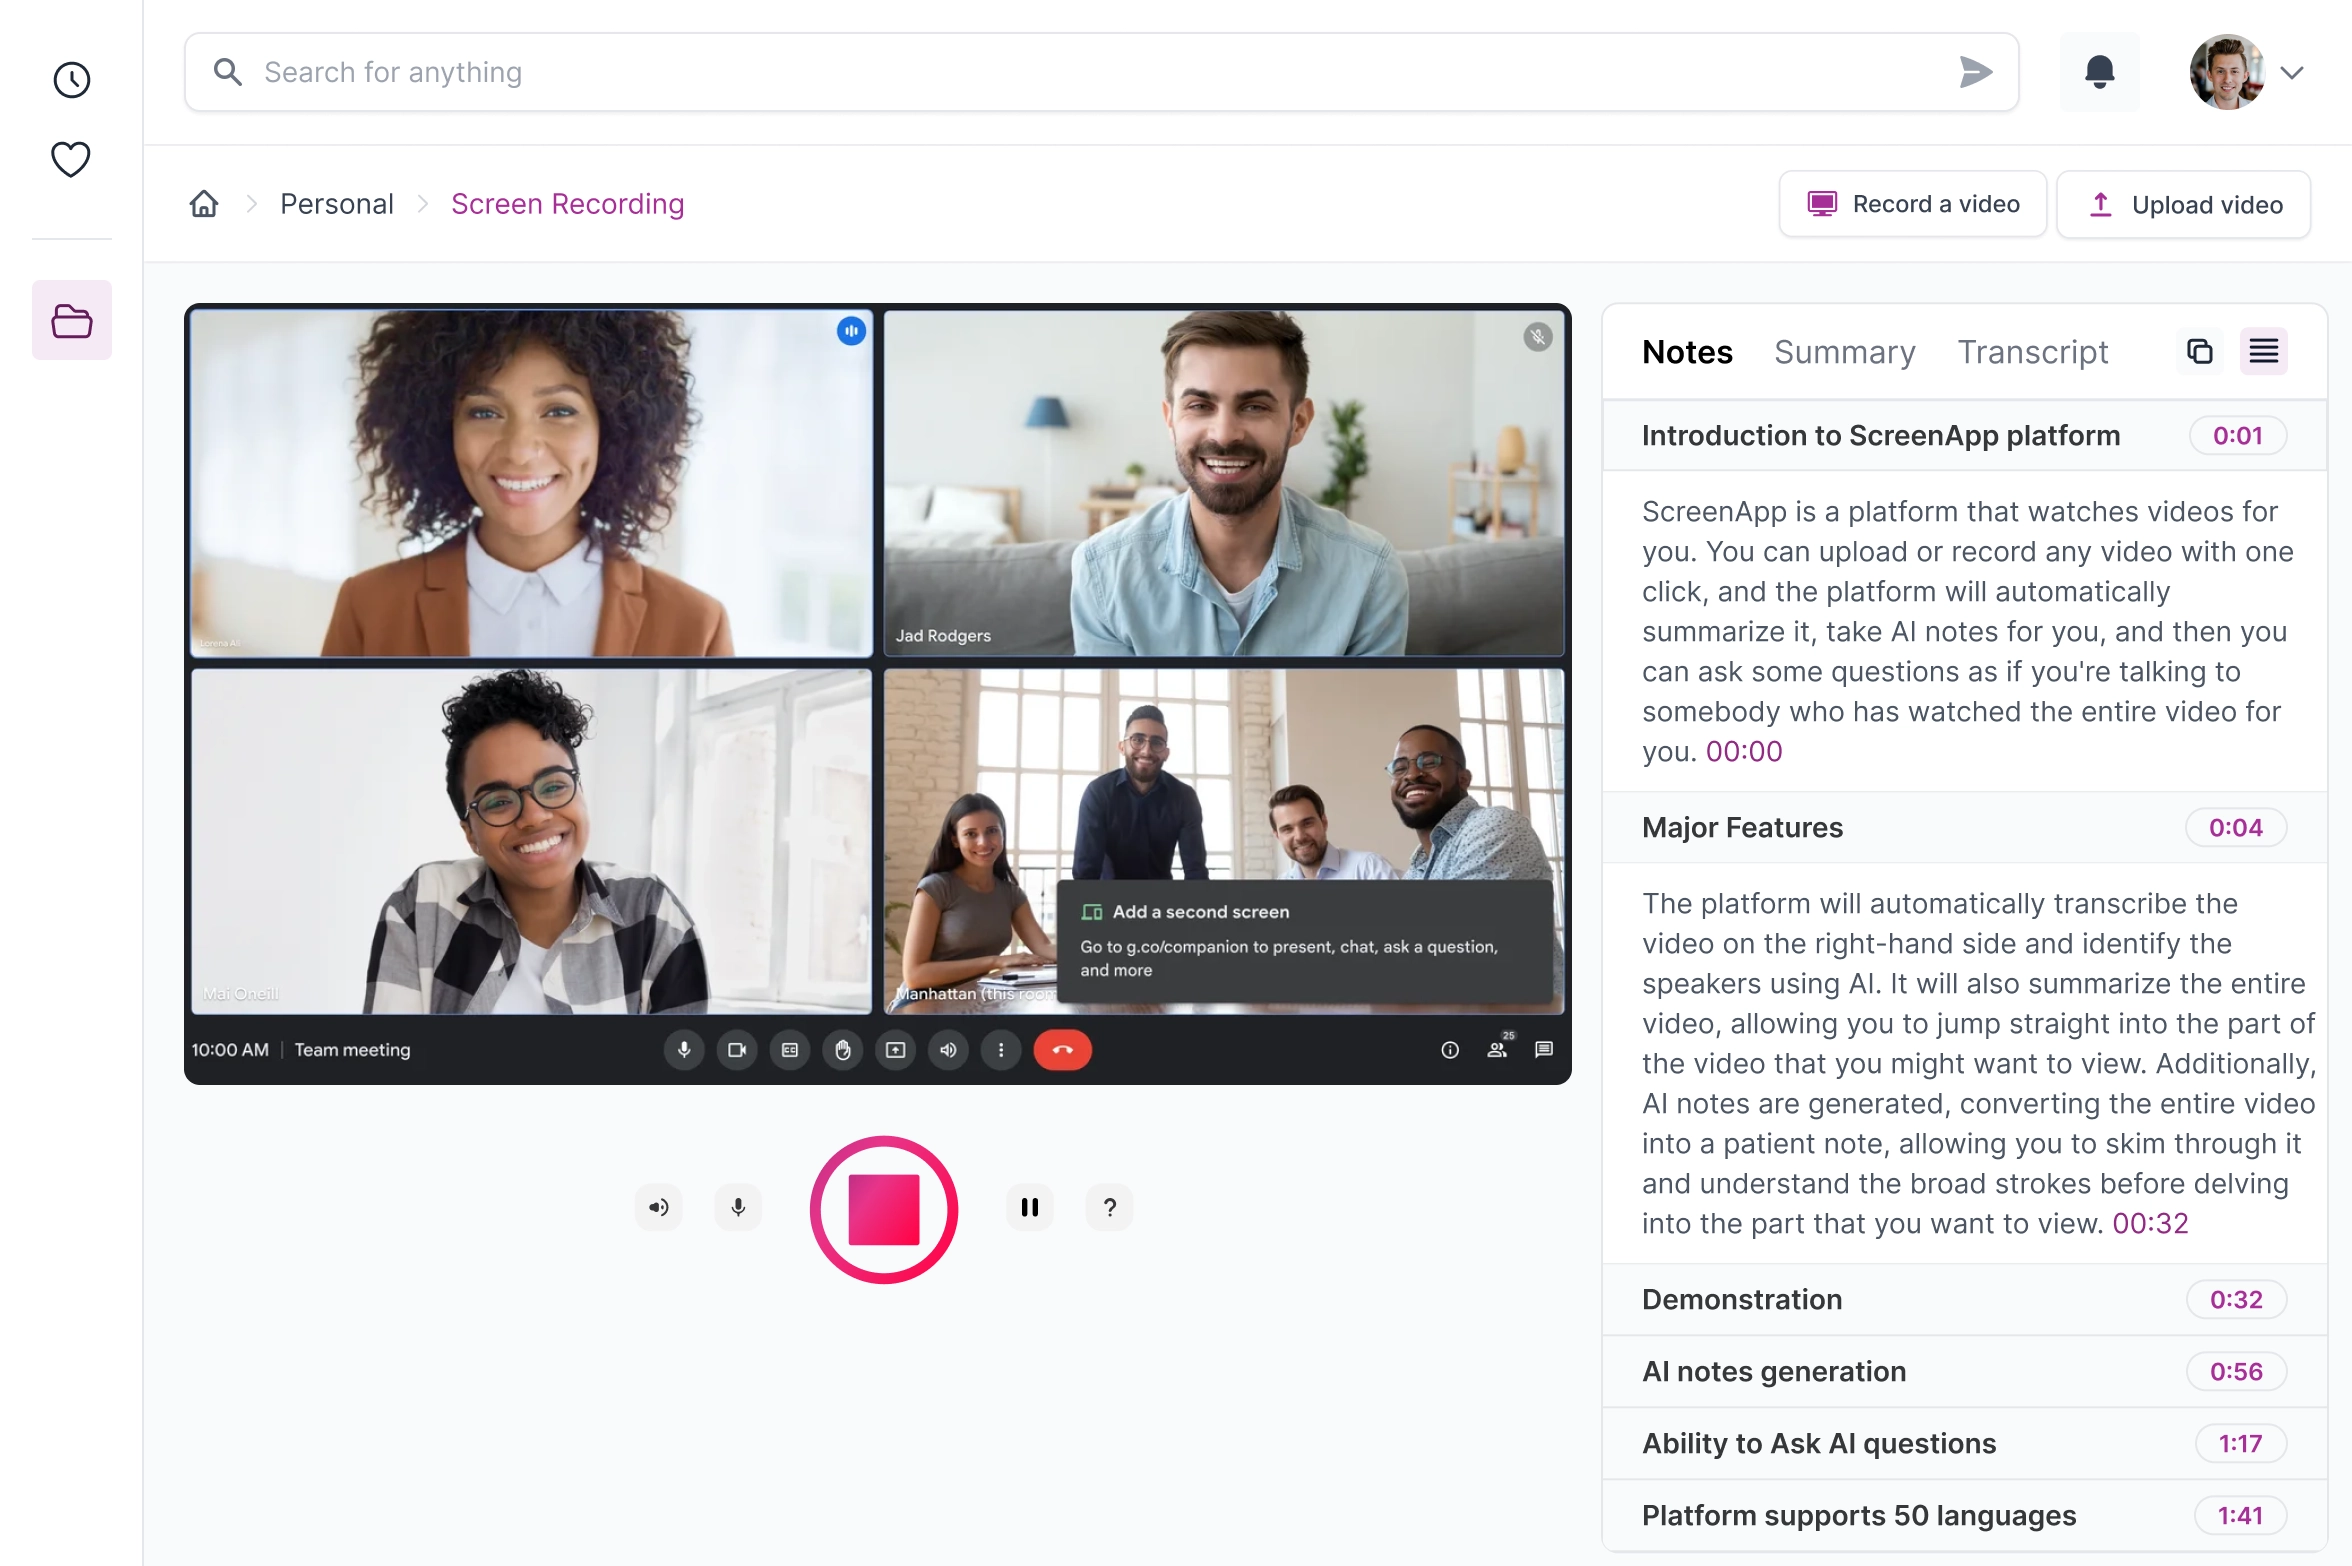Copy notes using the copy icon
This screenshot has height=1566, width=2352.
[x=2199, y=352]
